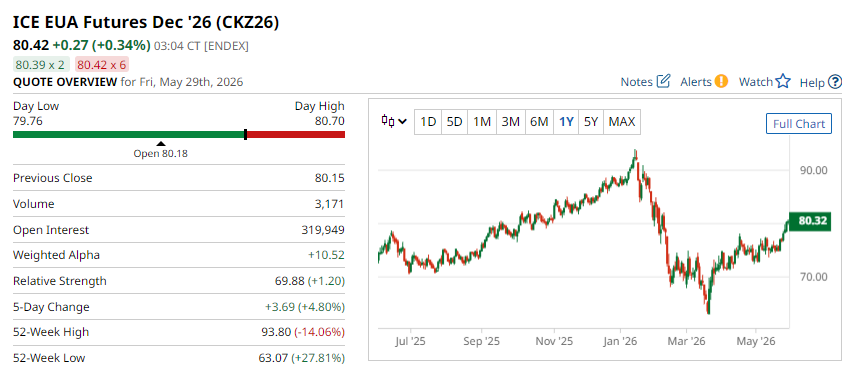Click the QUOTE OVERVIEW heading
The width and height of the screenshot is (854, 382).
coord(65,82)
